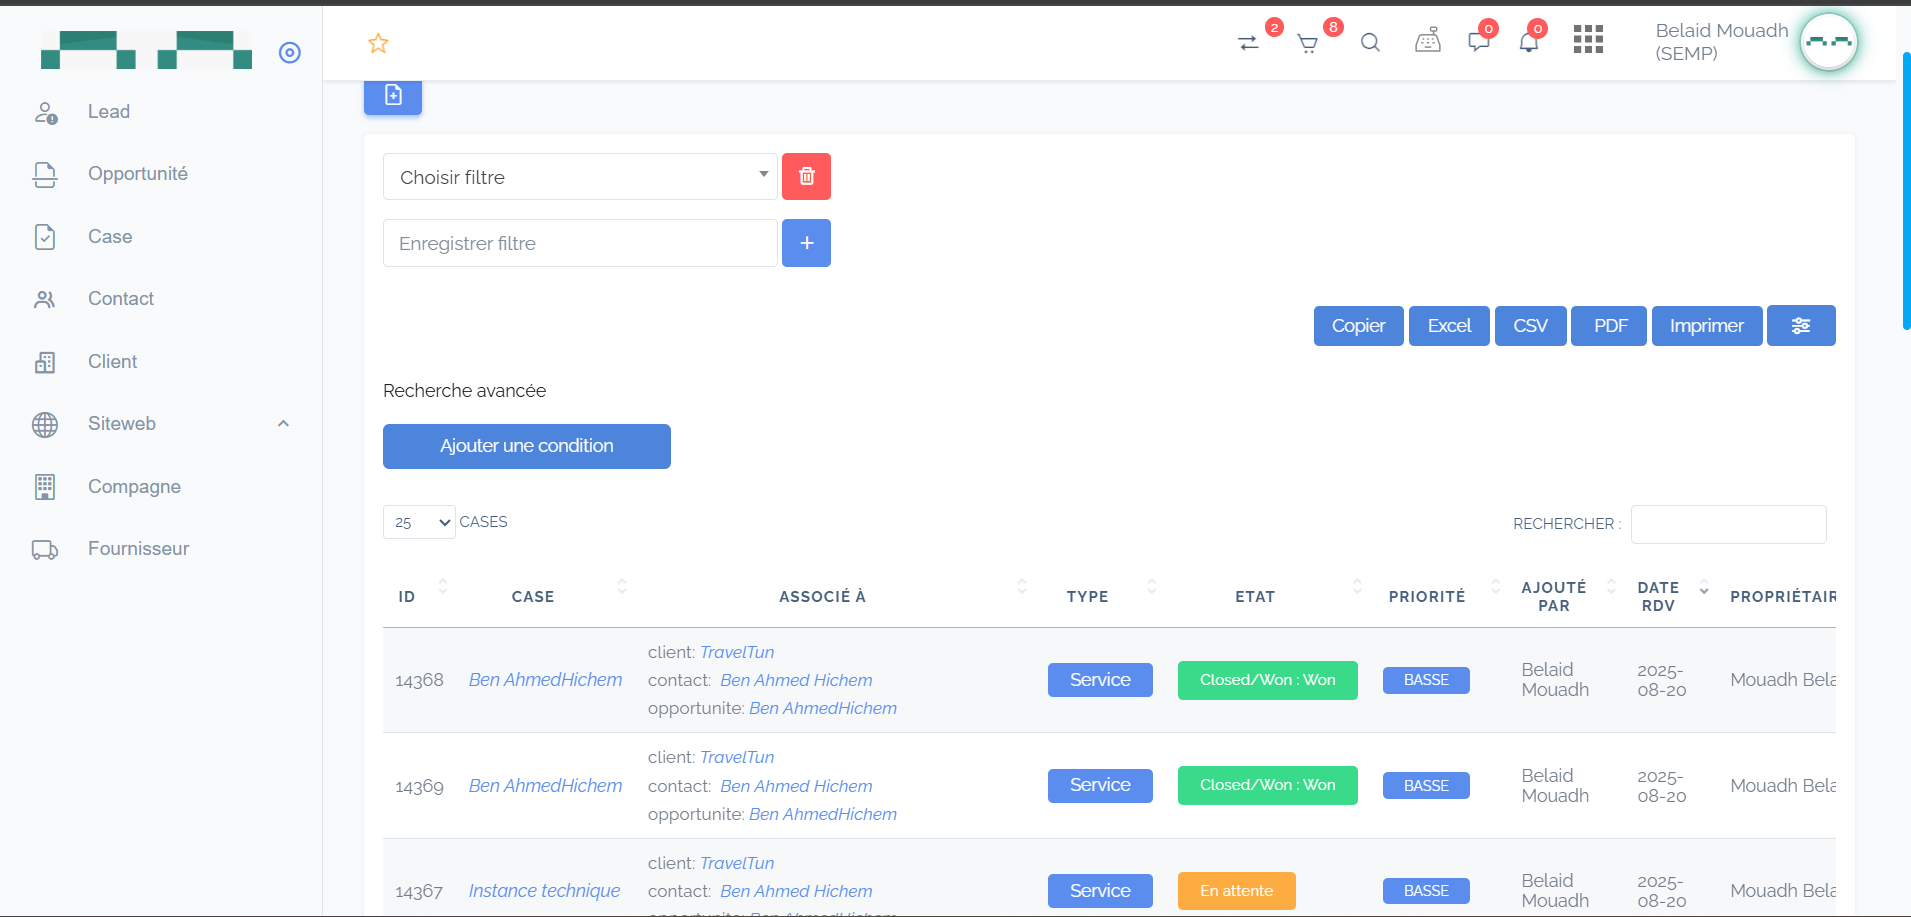Click the Belaid Mouadh (SEMP) username

(x=1721, y=42)
